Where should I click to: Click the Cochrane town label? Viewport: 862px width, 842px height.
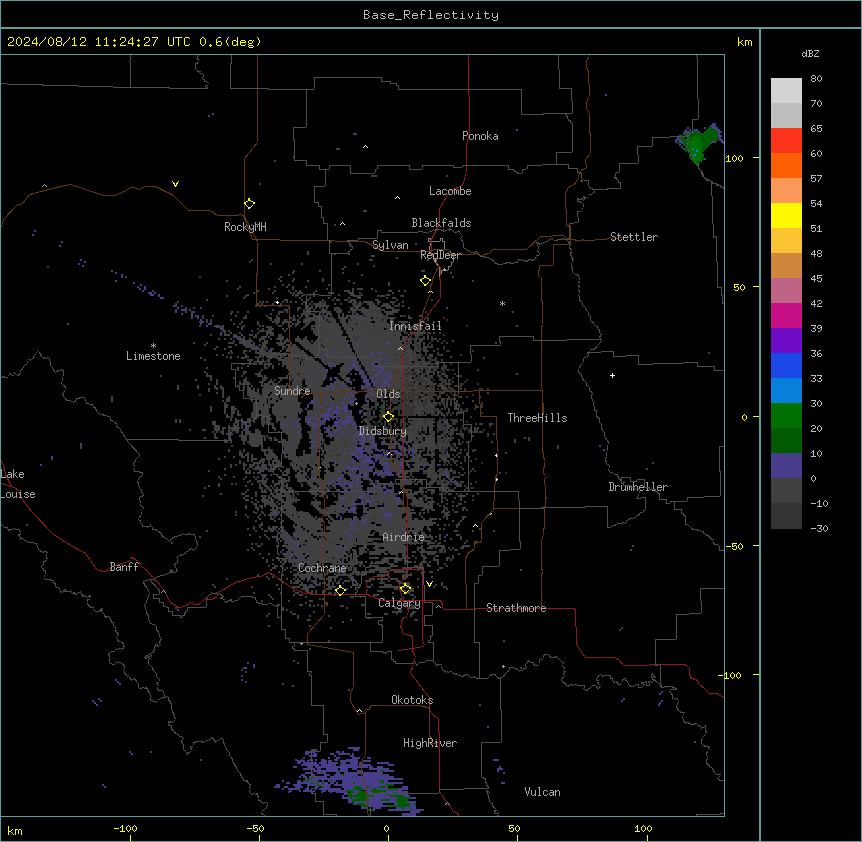pos(322,568)
